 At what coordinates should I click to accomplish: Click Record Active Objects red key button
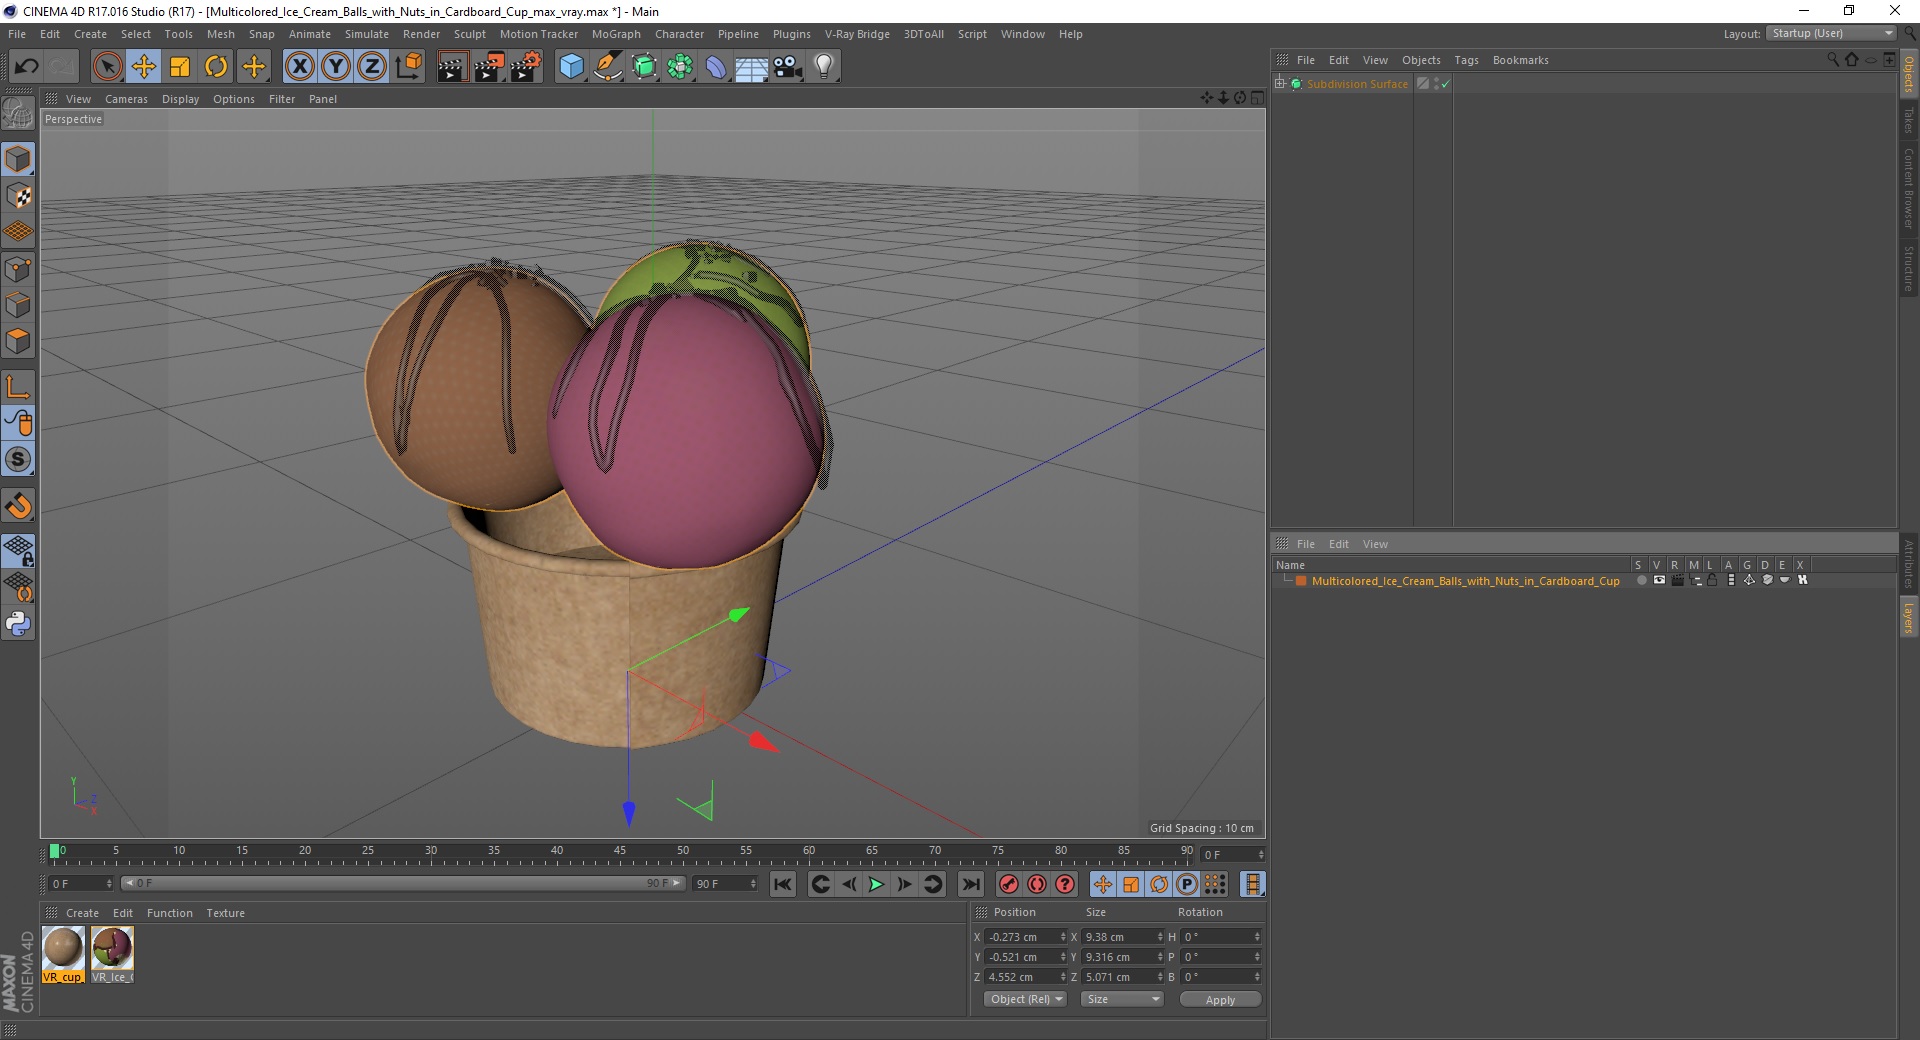1009,884
